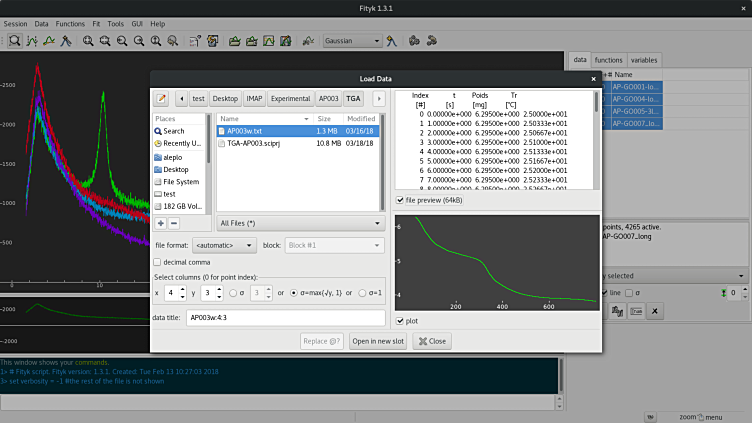The width and height of the screenshot is (752, 423).
Task: Enable the decimal comma checkbox
Action: (x=158, y=262)
